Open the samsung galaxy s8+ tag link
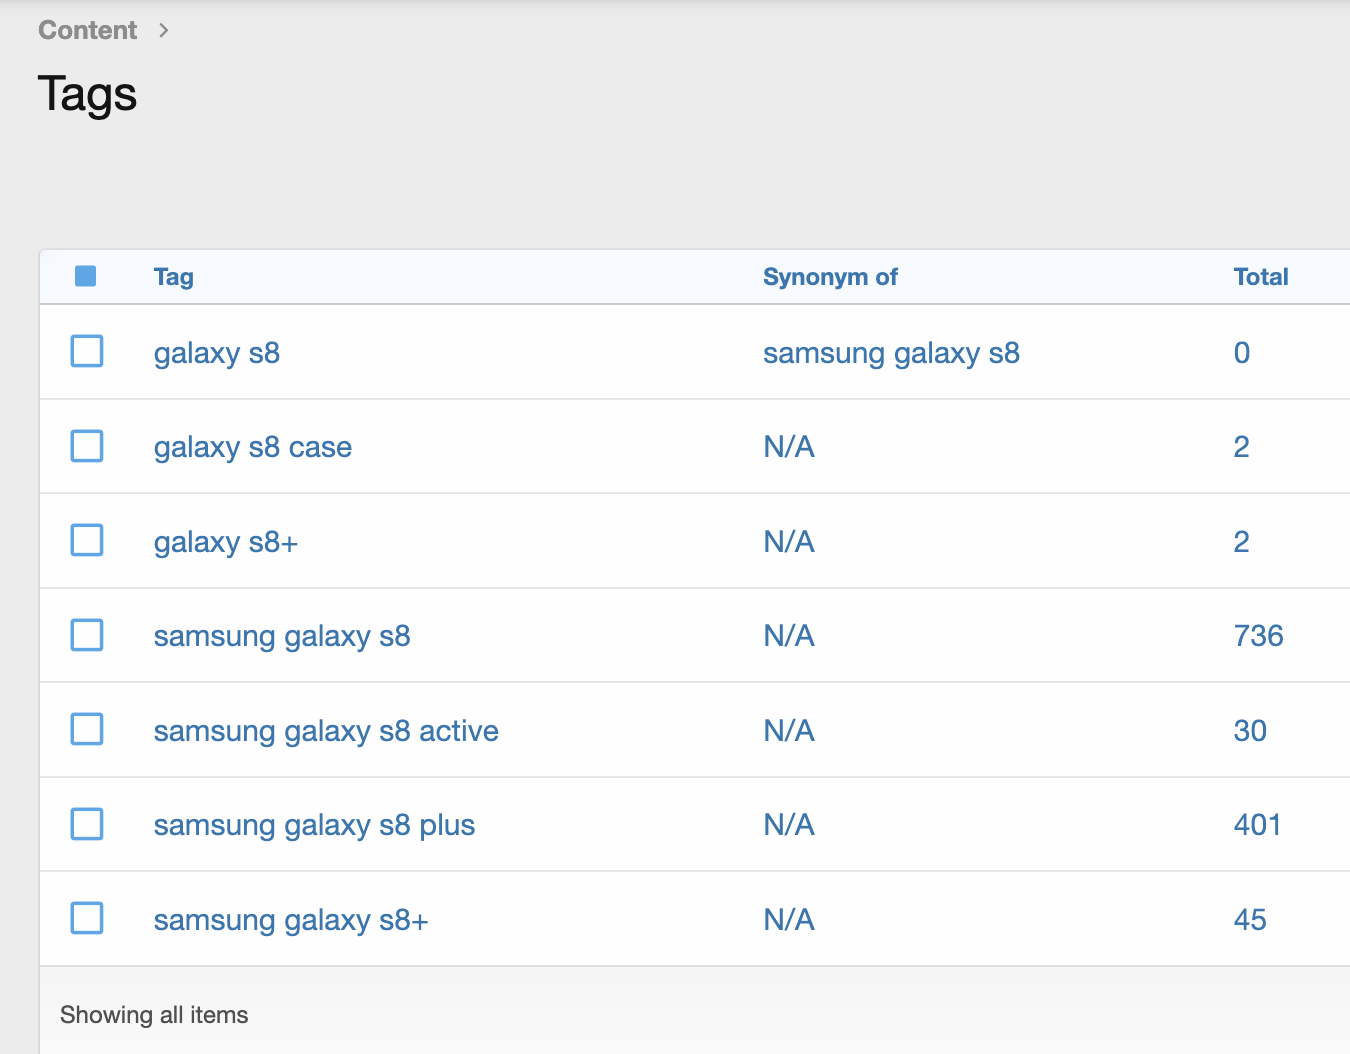1350x1054 pixels. click(291, 920)
